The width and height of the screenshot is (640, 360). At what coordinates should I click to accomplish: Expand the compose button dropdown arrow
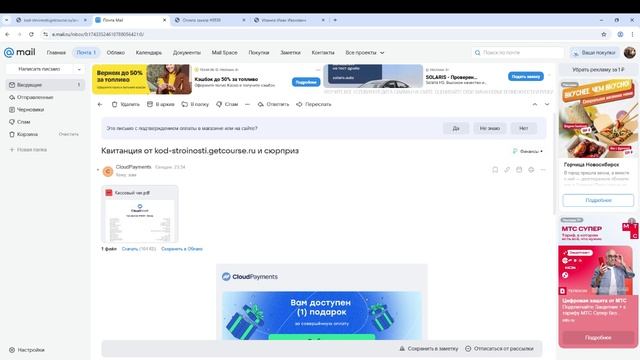point(79,69)
